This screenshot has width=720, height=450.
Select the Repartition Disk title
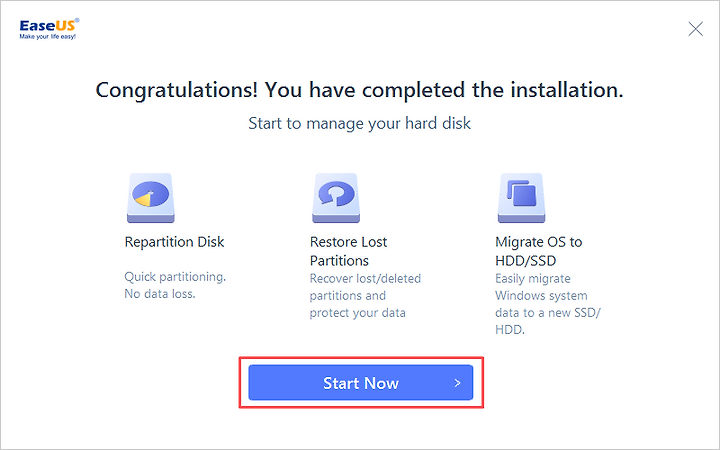pyautogui.click(x=174, y=242)
